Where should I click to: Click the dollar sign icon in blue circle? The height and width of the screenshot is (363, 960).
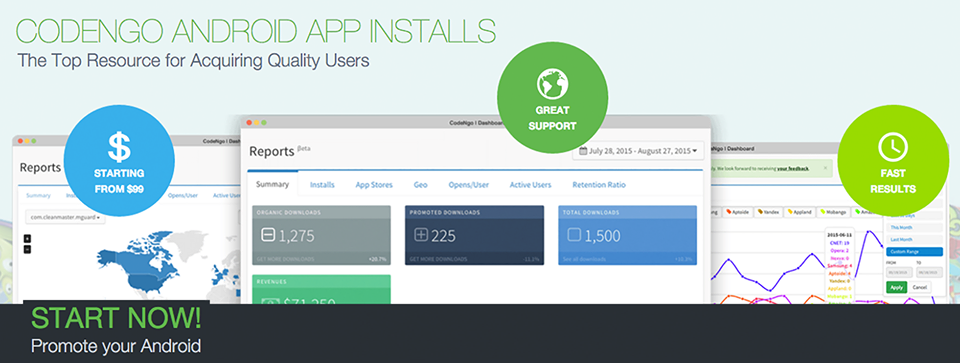click(119, 147)
